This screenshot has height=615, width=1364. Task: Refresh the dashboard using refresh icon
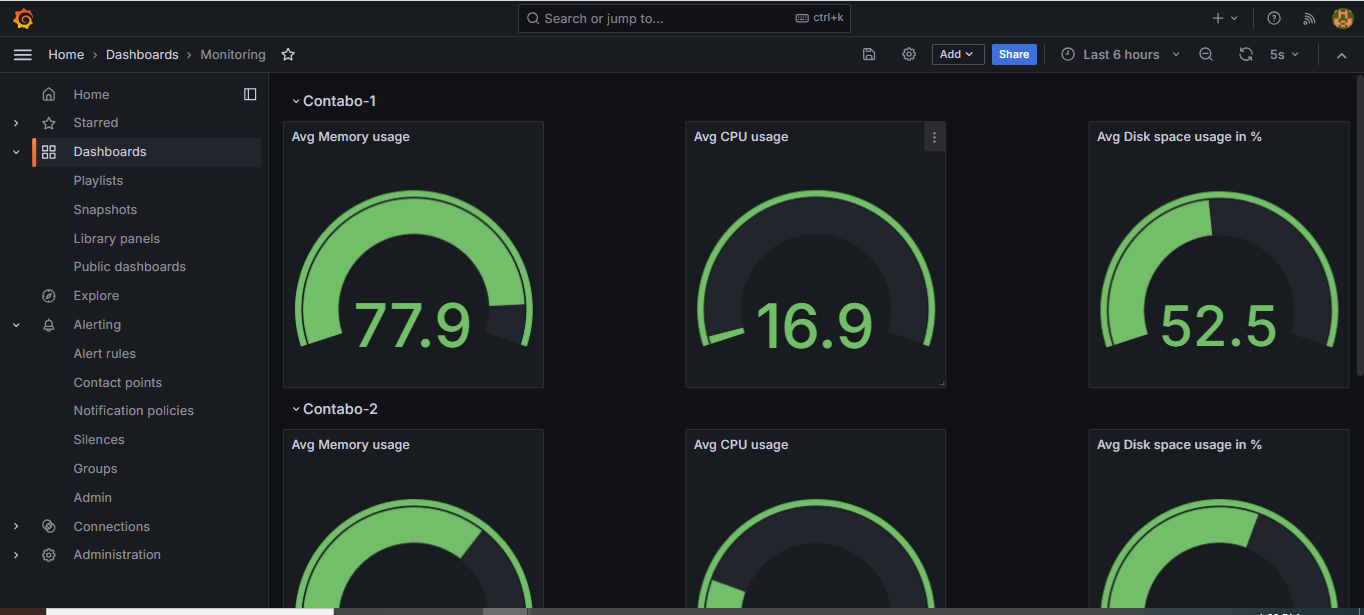point(1245,55)
